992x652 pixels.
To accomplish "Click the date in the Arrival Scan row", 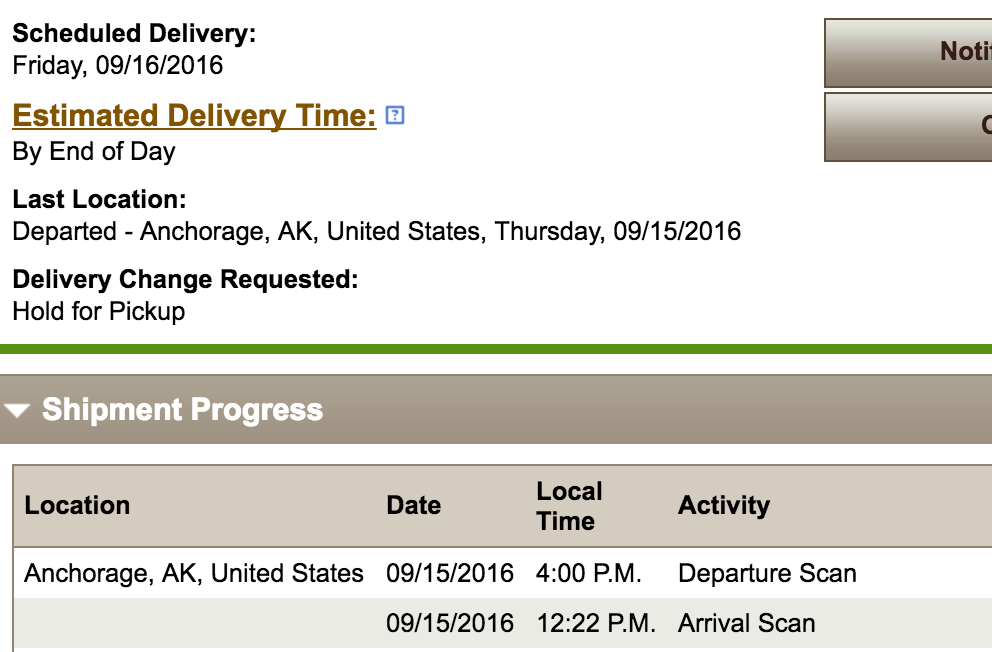I will pyautogui.click(x=450, y=623).
